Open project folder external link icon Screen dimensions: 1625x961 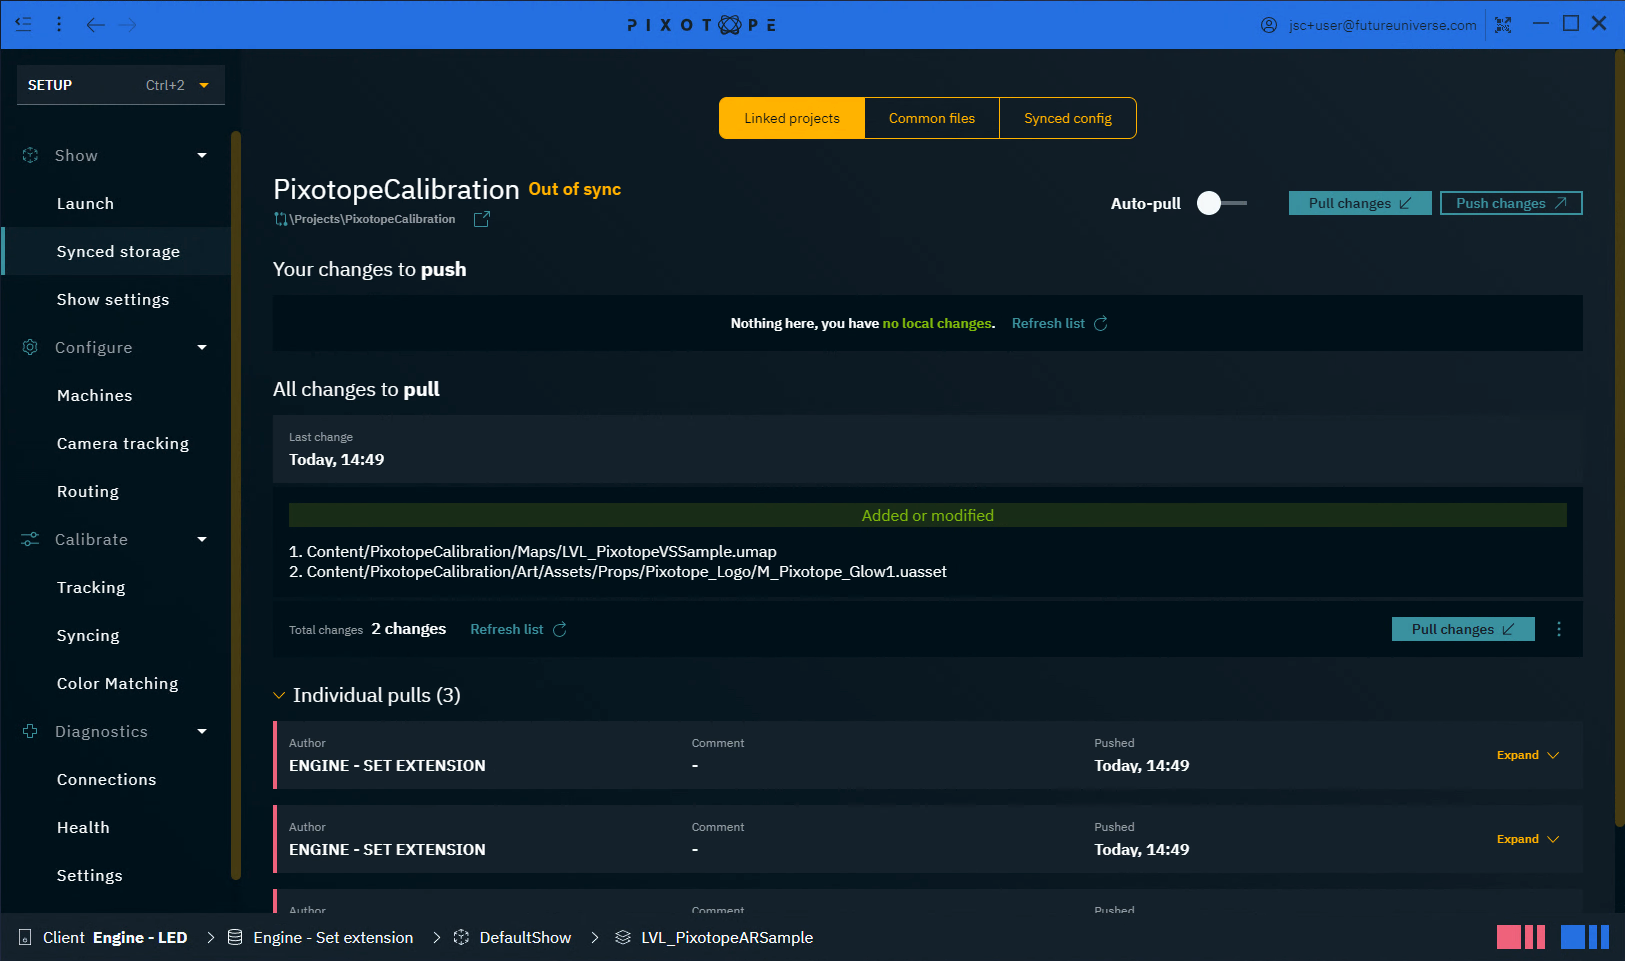tap(481, 219)
